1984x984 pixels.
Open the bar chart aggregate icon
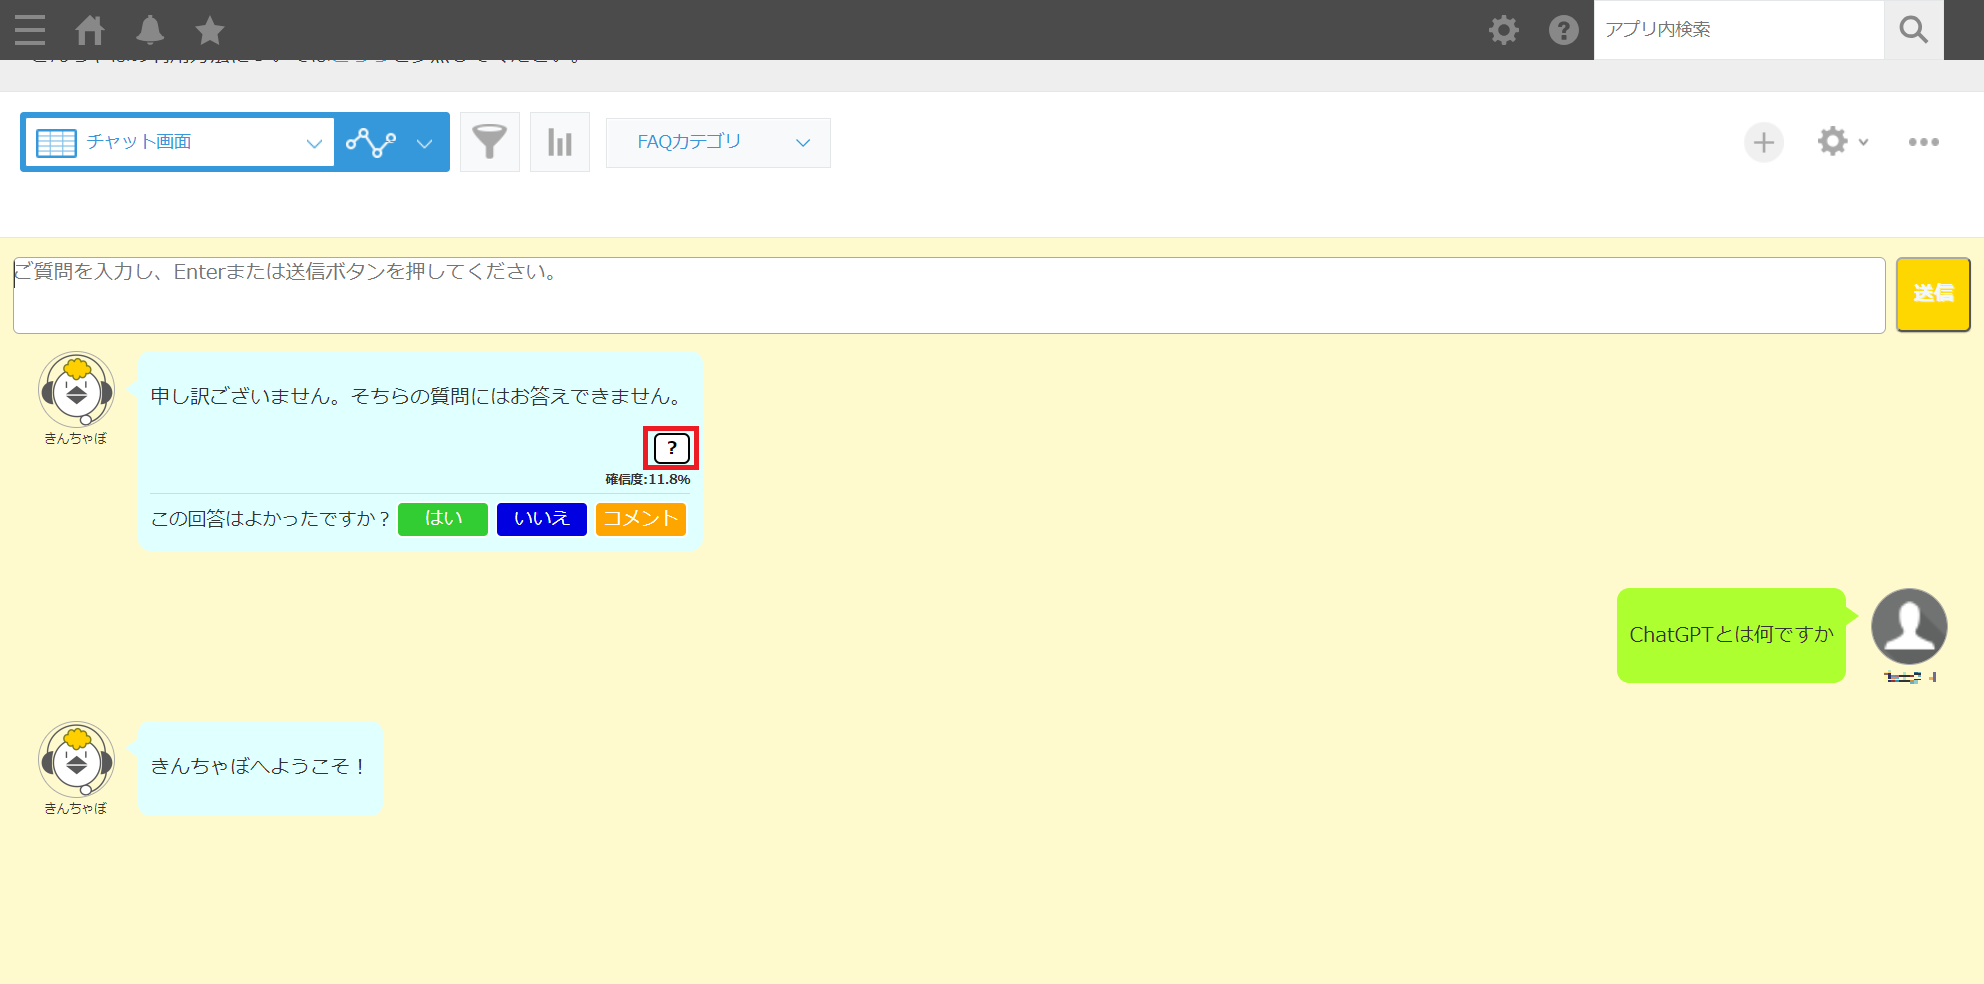[x=559, y=142]
